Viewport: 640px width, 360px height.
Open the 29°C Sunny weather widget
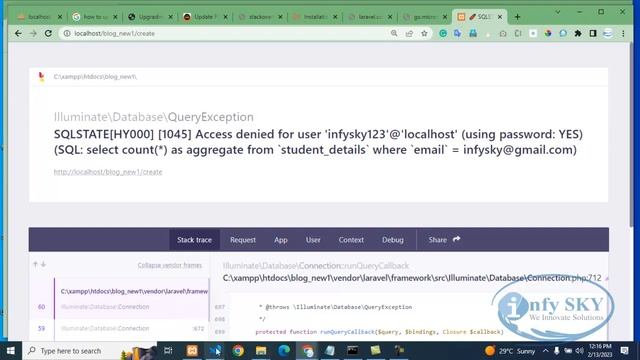[510, 351]
